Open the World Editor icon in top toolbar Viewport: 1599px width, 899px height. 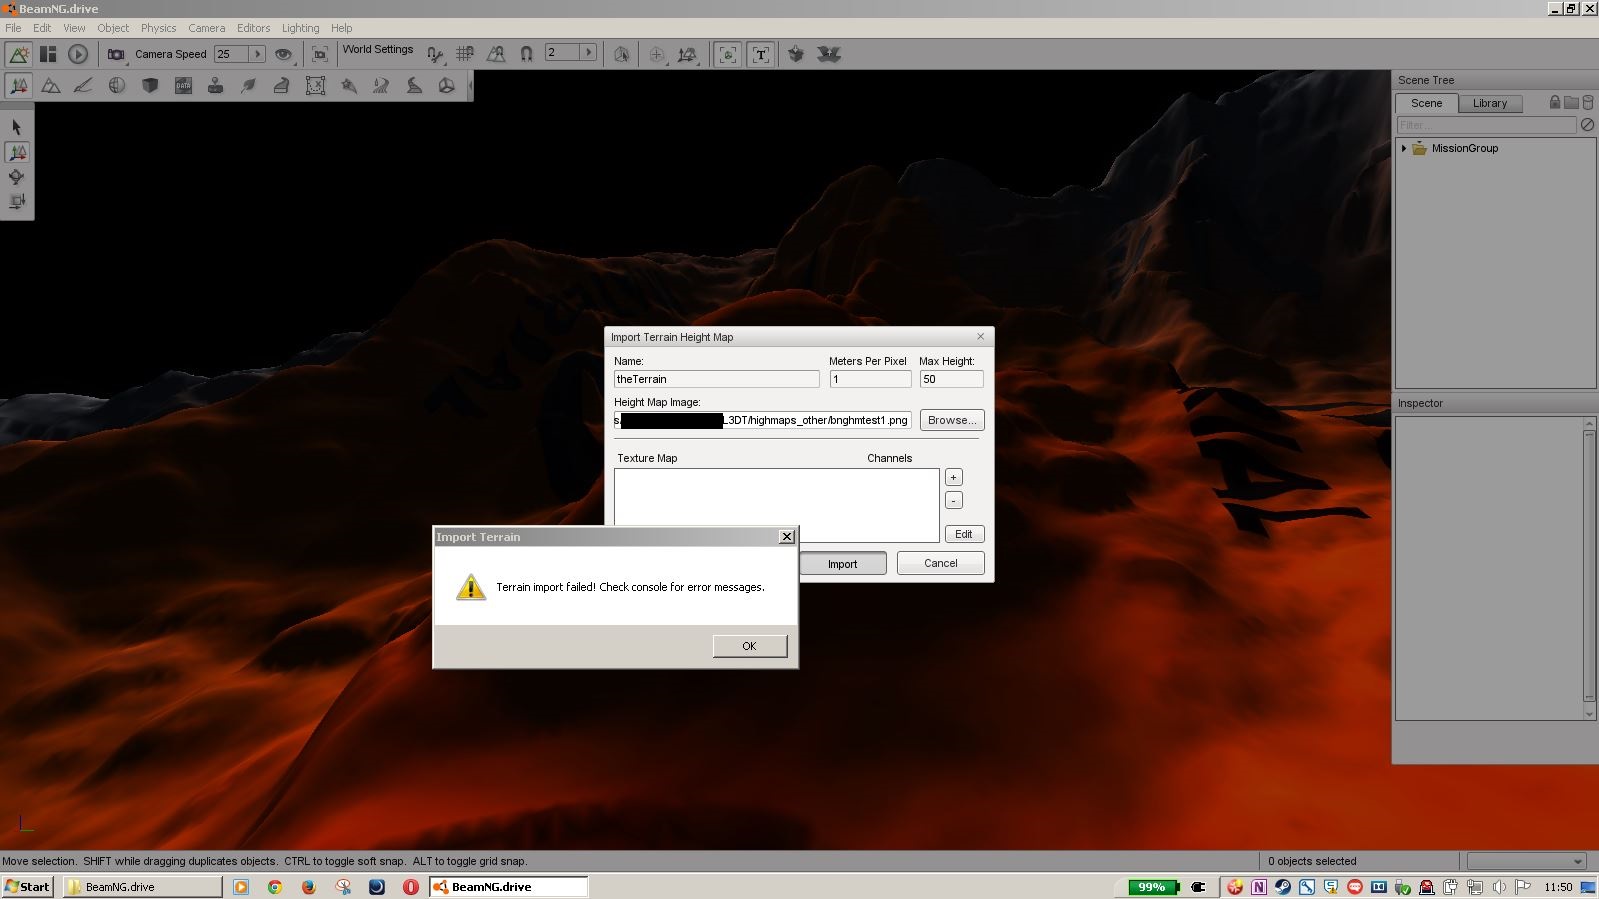click(18, 54)
